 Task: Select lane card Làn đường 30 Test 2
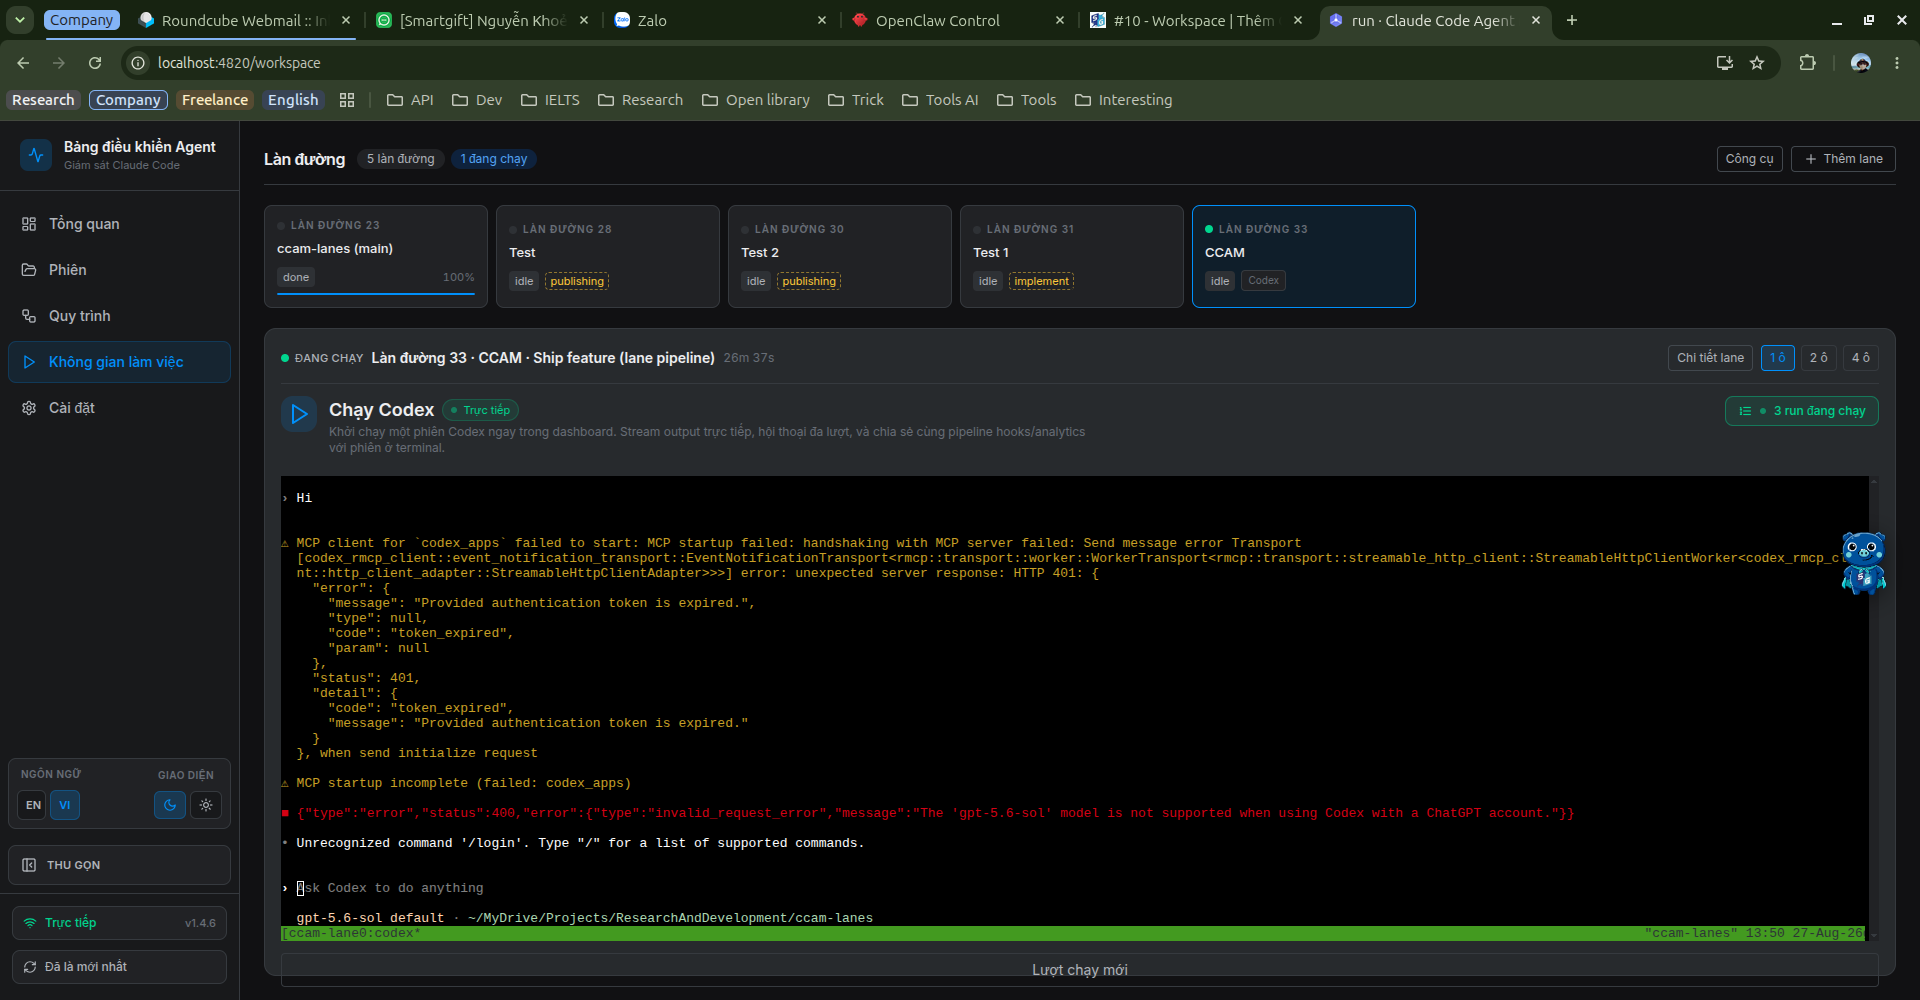click(x=840, y=256)
